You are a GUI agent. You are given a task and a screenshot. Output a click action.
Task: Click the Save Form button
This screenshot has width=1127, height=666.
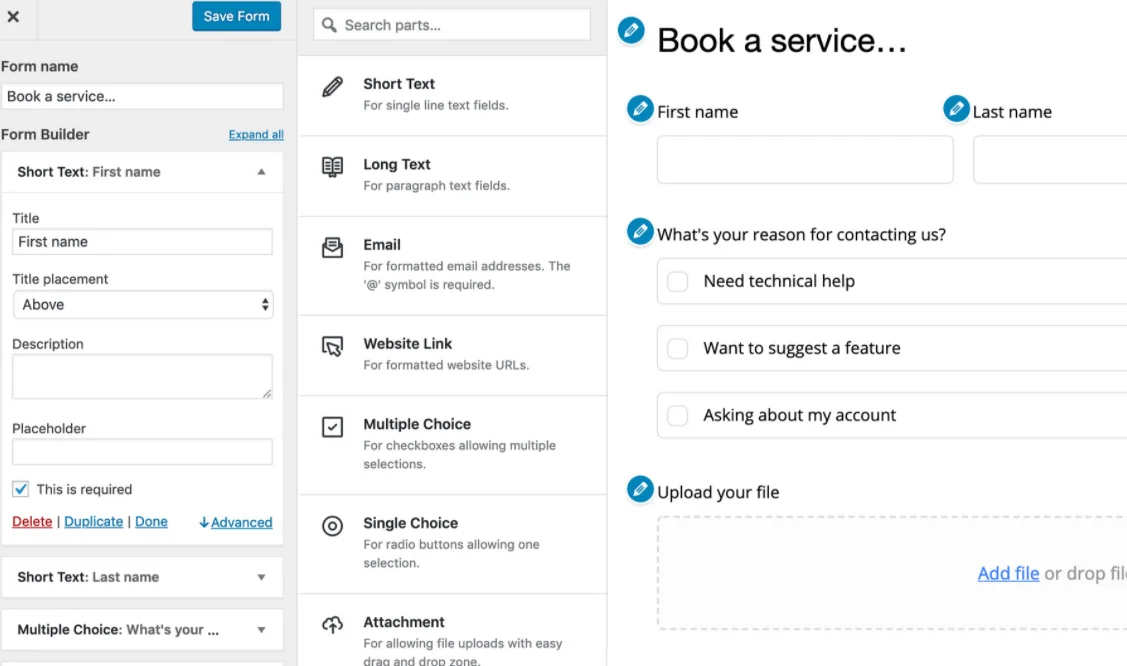click(236, 16)
